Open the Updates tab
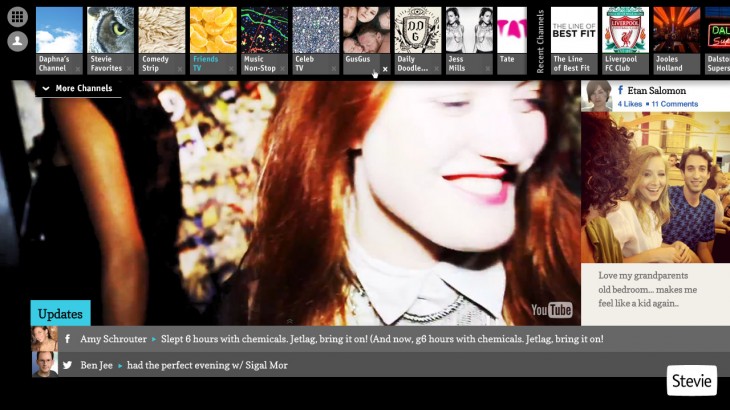Image resolution: width=730 pixels, height=410 pixels. pos(60,313)
